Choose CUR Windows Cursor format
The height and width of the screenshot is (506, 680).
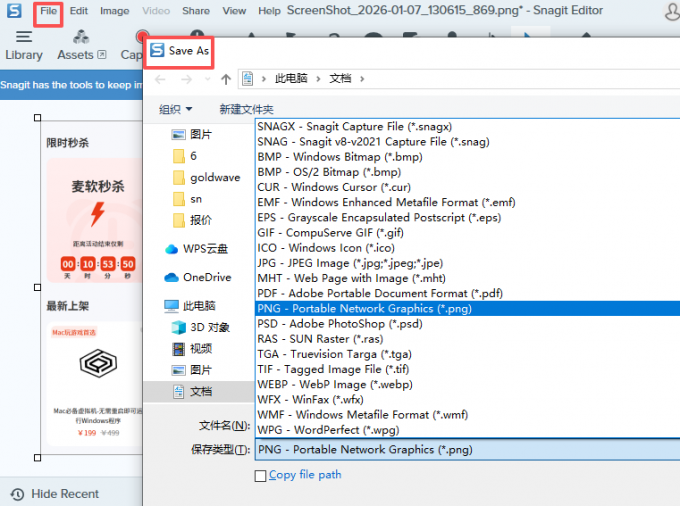pos(468,187)
